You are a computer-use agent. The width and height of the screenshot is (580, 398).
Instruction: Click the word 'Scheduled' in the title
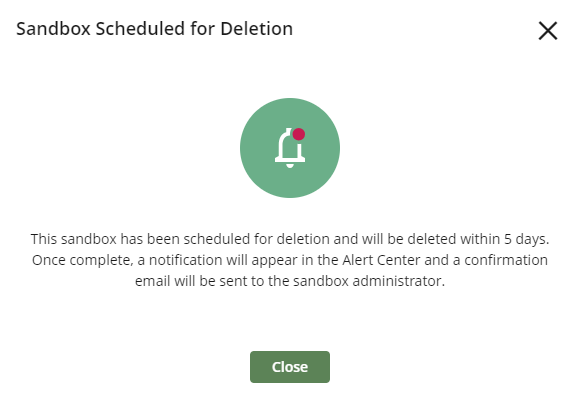(141, 29)
